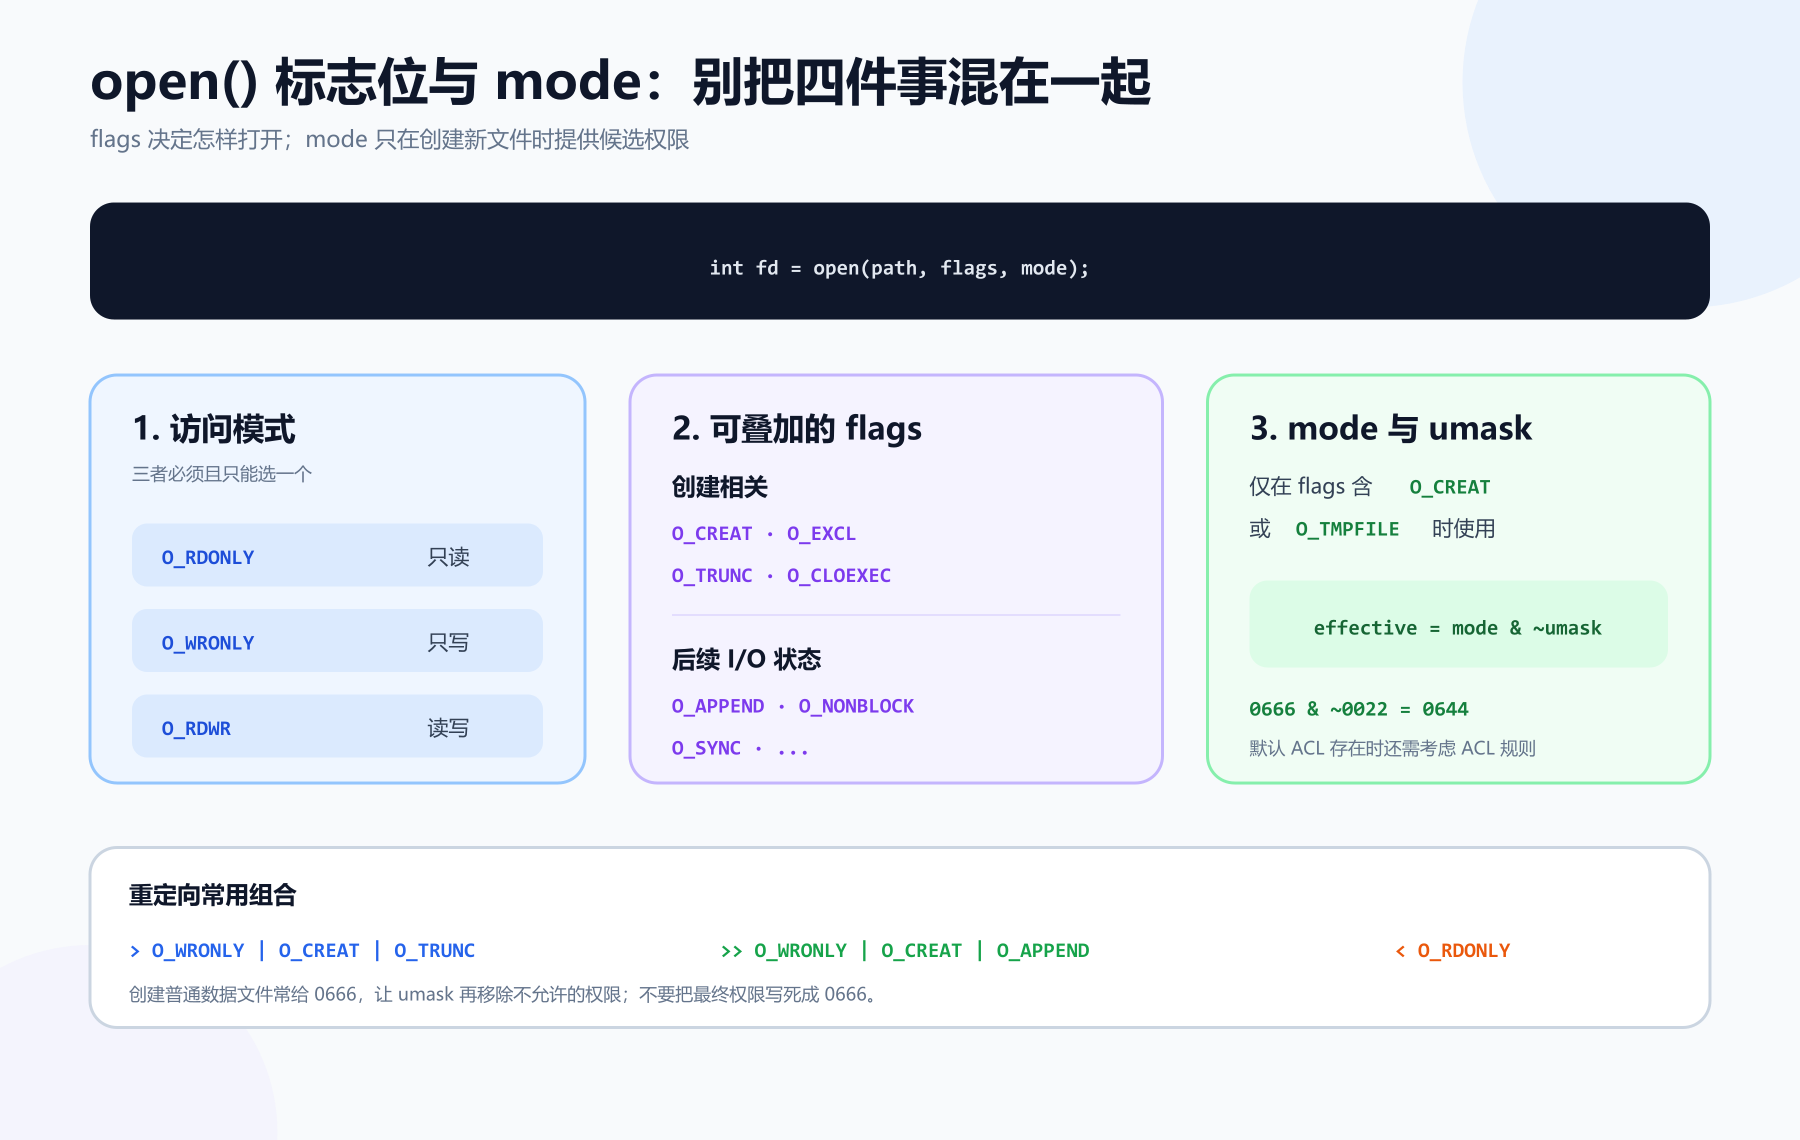Viewport: 1800px width, 1140px height.
Task: Click the heading '2. 可叠加的 flags'
Action: point(797,429)
